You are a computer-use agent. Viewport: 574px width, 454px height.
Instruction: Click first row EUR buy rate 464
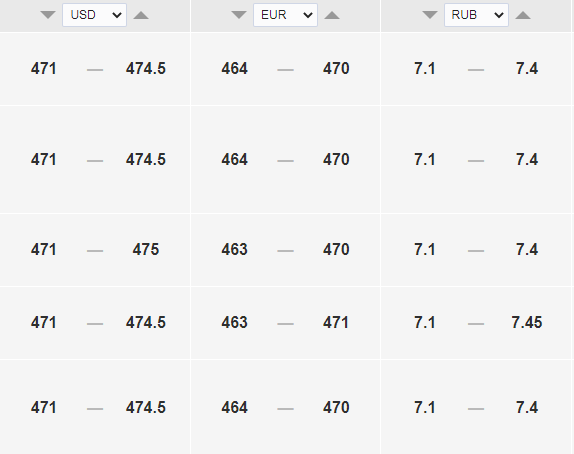coord(234,68)
